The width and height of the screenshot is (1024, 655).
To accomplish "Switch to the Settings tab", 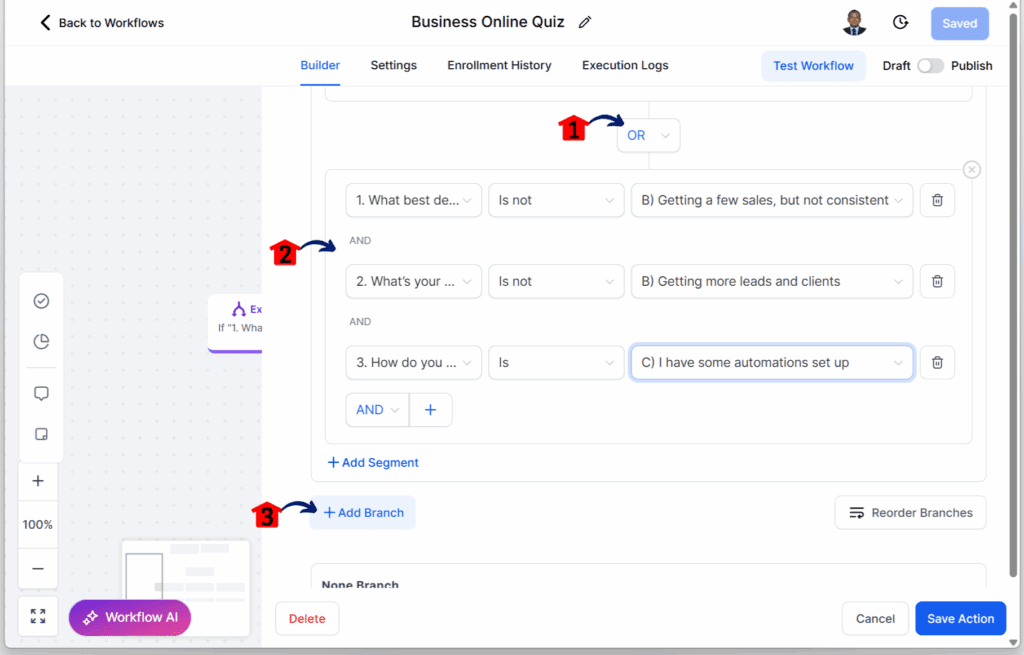I will pyautogui.click(x=394, y=65).
